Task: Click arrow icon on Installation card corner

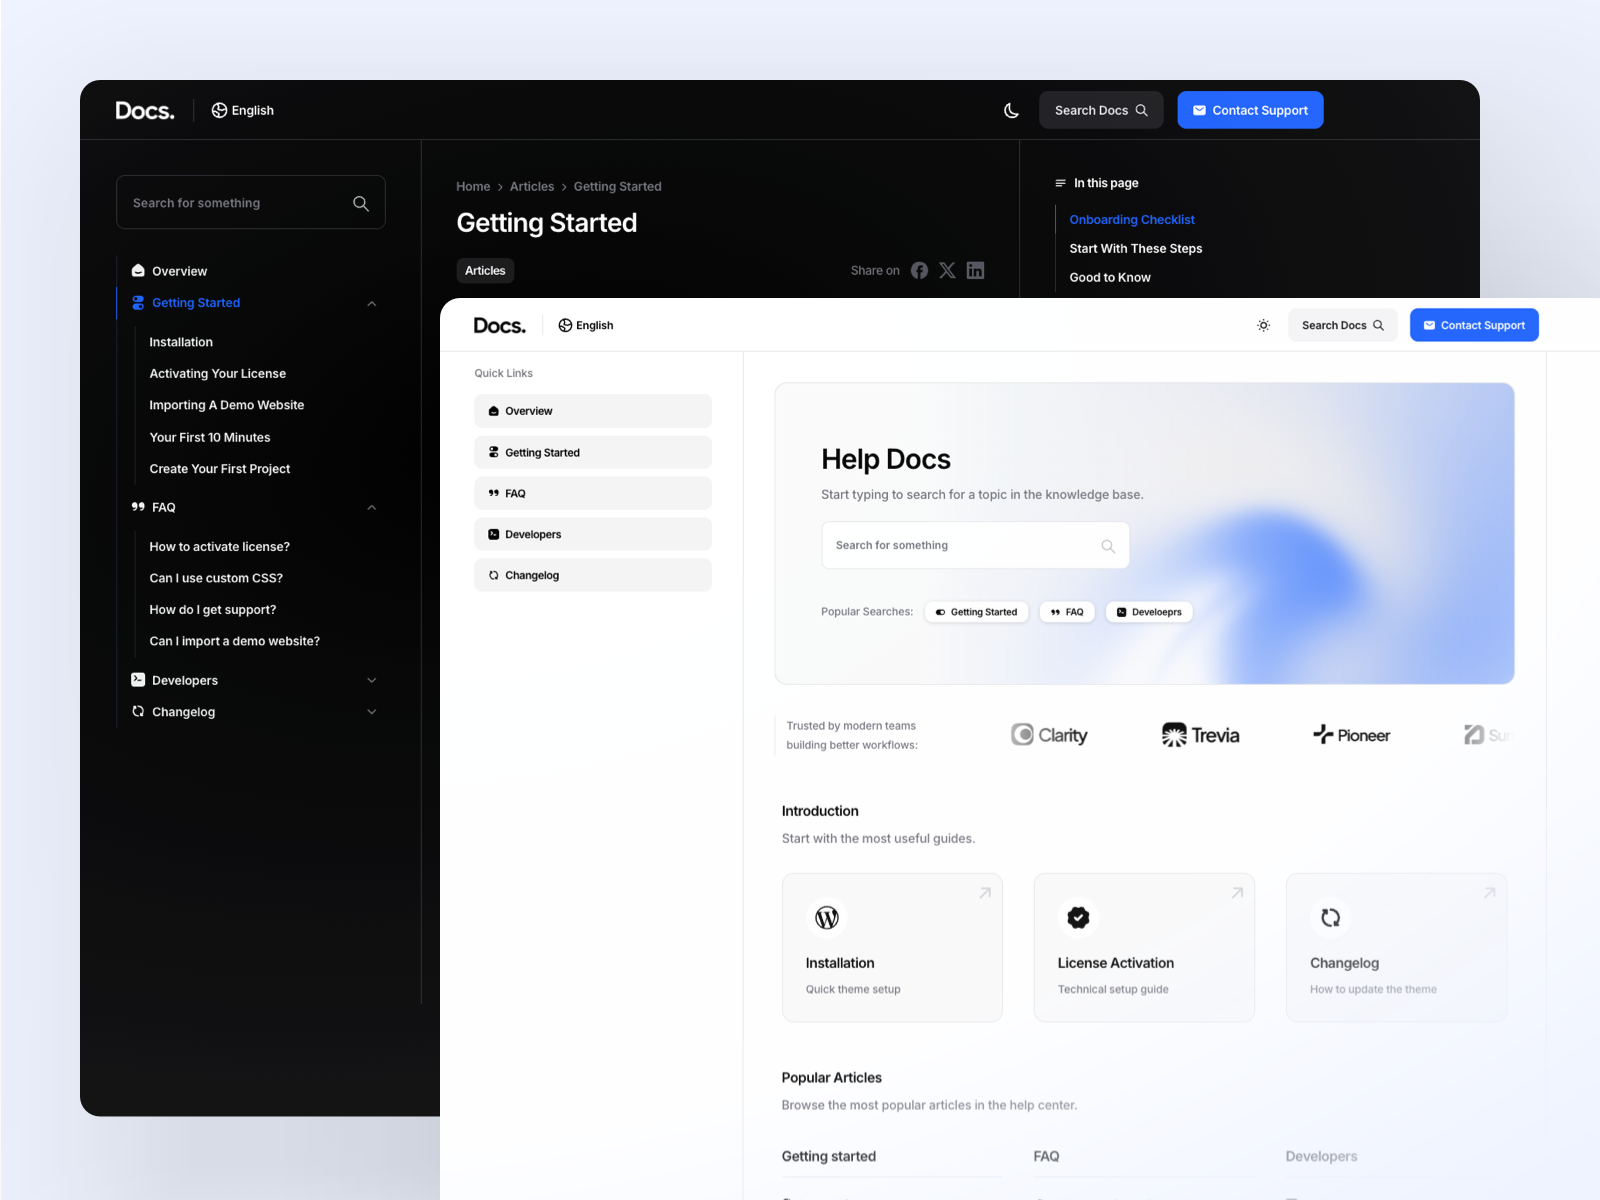Action: [x=985, y=892]
